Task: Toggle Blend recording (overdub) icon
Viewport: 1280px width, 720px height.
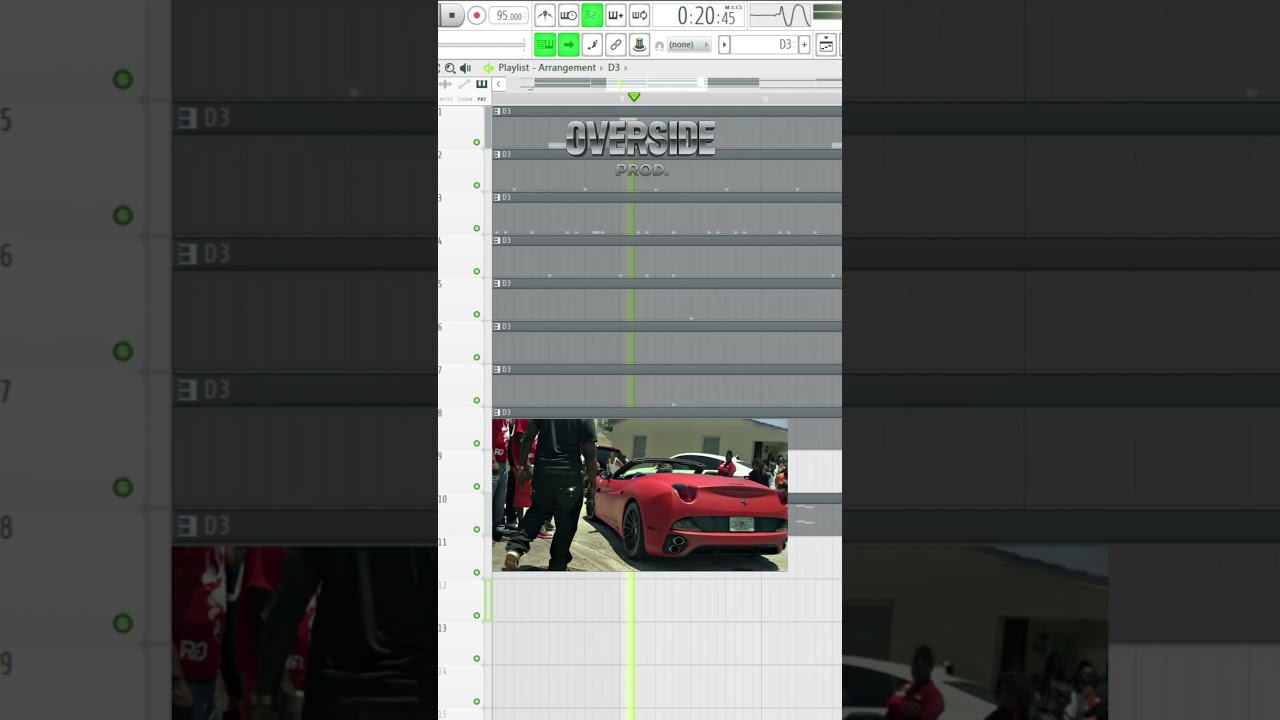Action: point(615,15)
